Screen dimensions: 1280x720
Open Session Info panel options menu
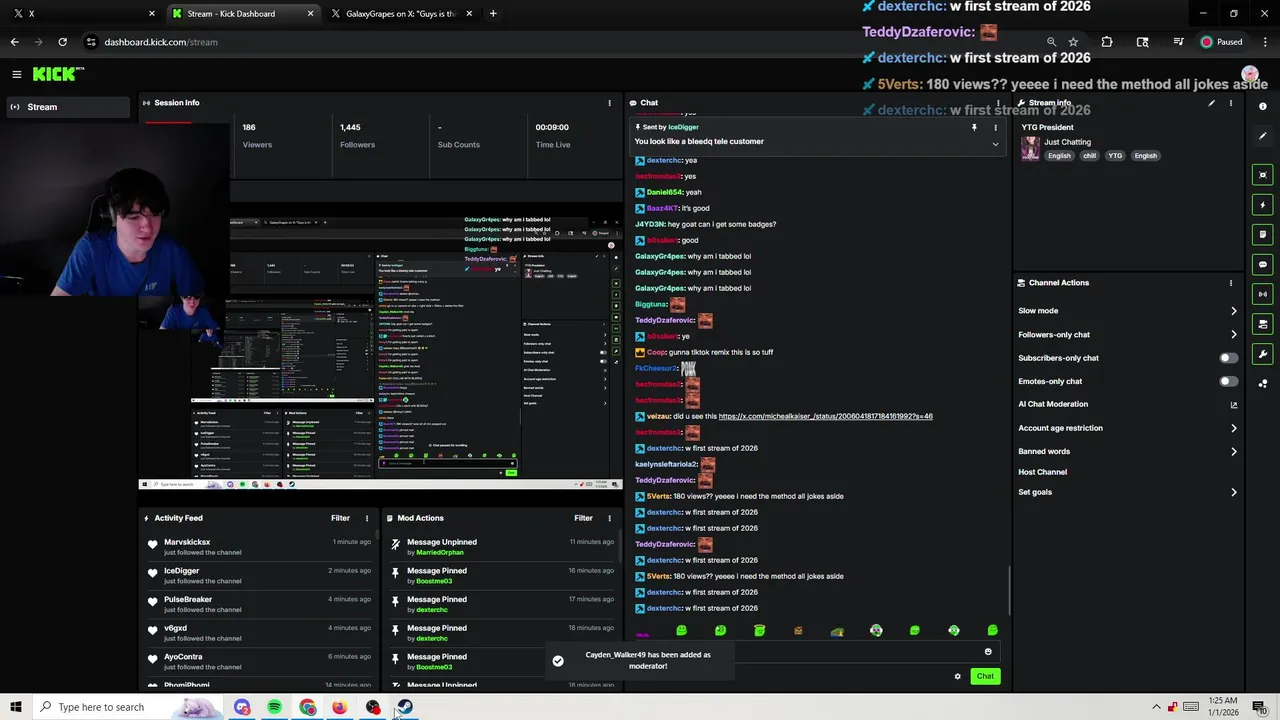[x=609, y=103]
